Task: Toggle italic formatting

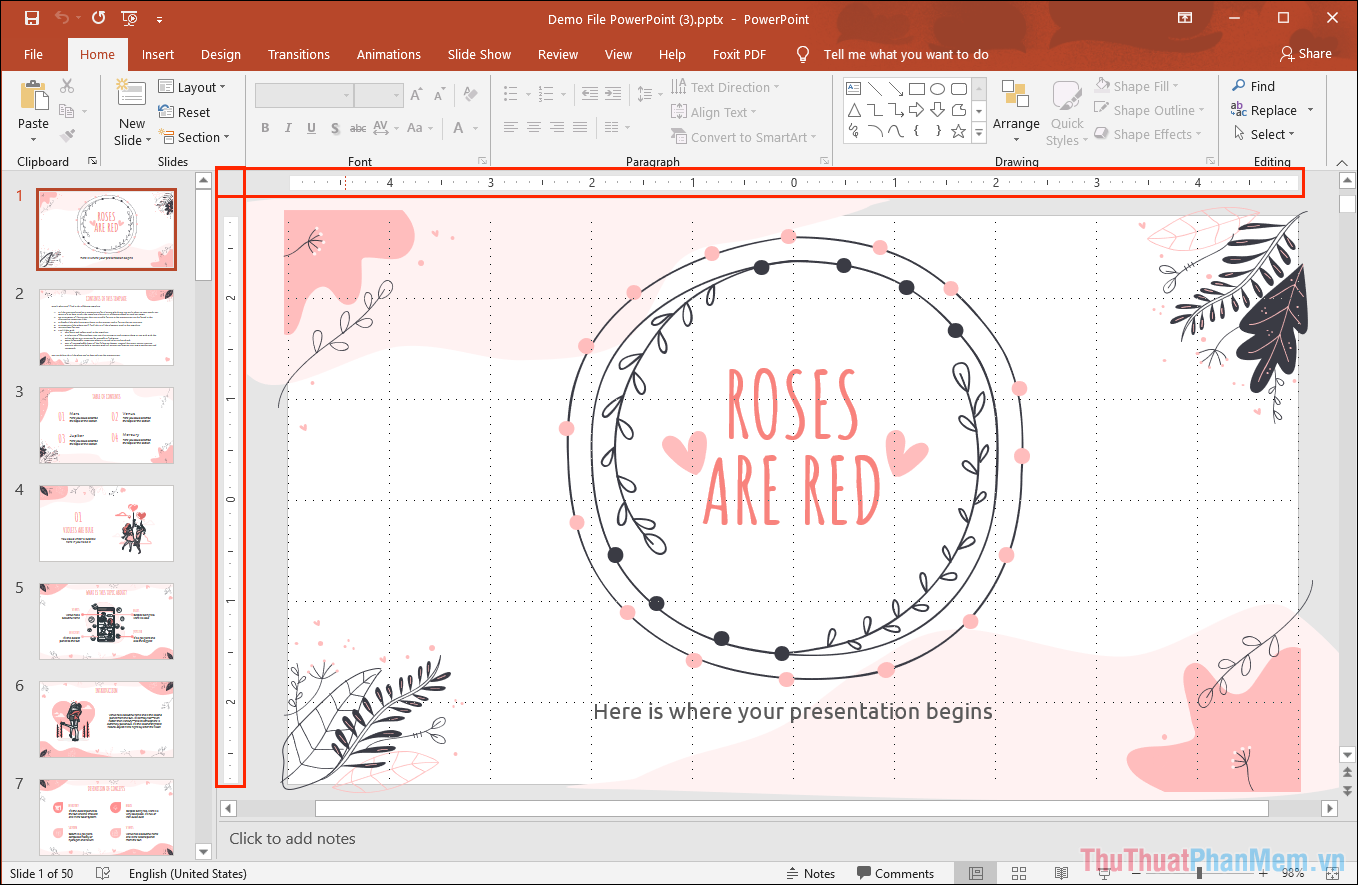Action: point(288,128)
